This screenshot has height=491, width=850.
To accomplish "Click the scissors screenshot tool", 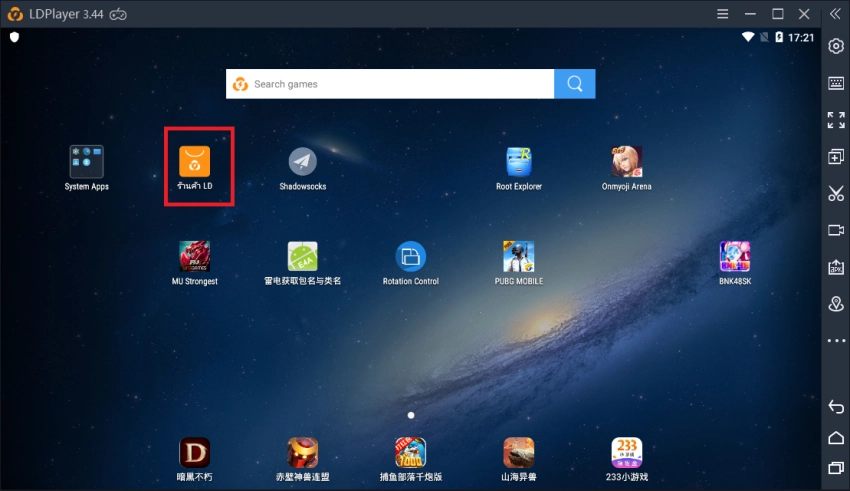I will [x=836, y=193].
